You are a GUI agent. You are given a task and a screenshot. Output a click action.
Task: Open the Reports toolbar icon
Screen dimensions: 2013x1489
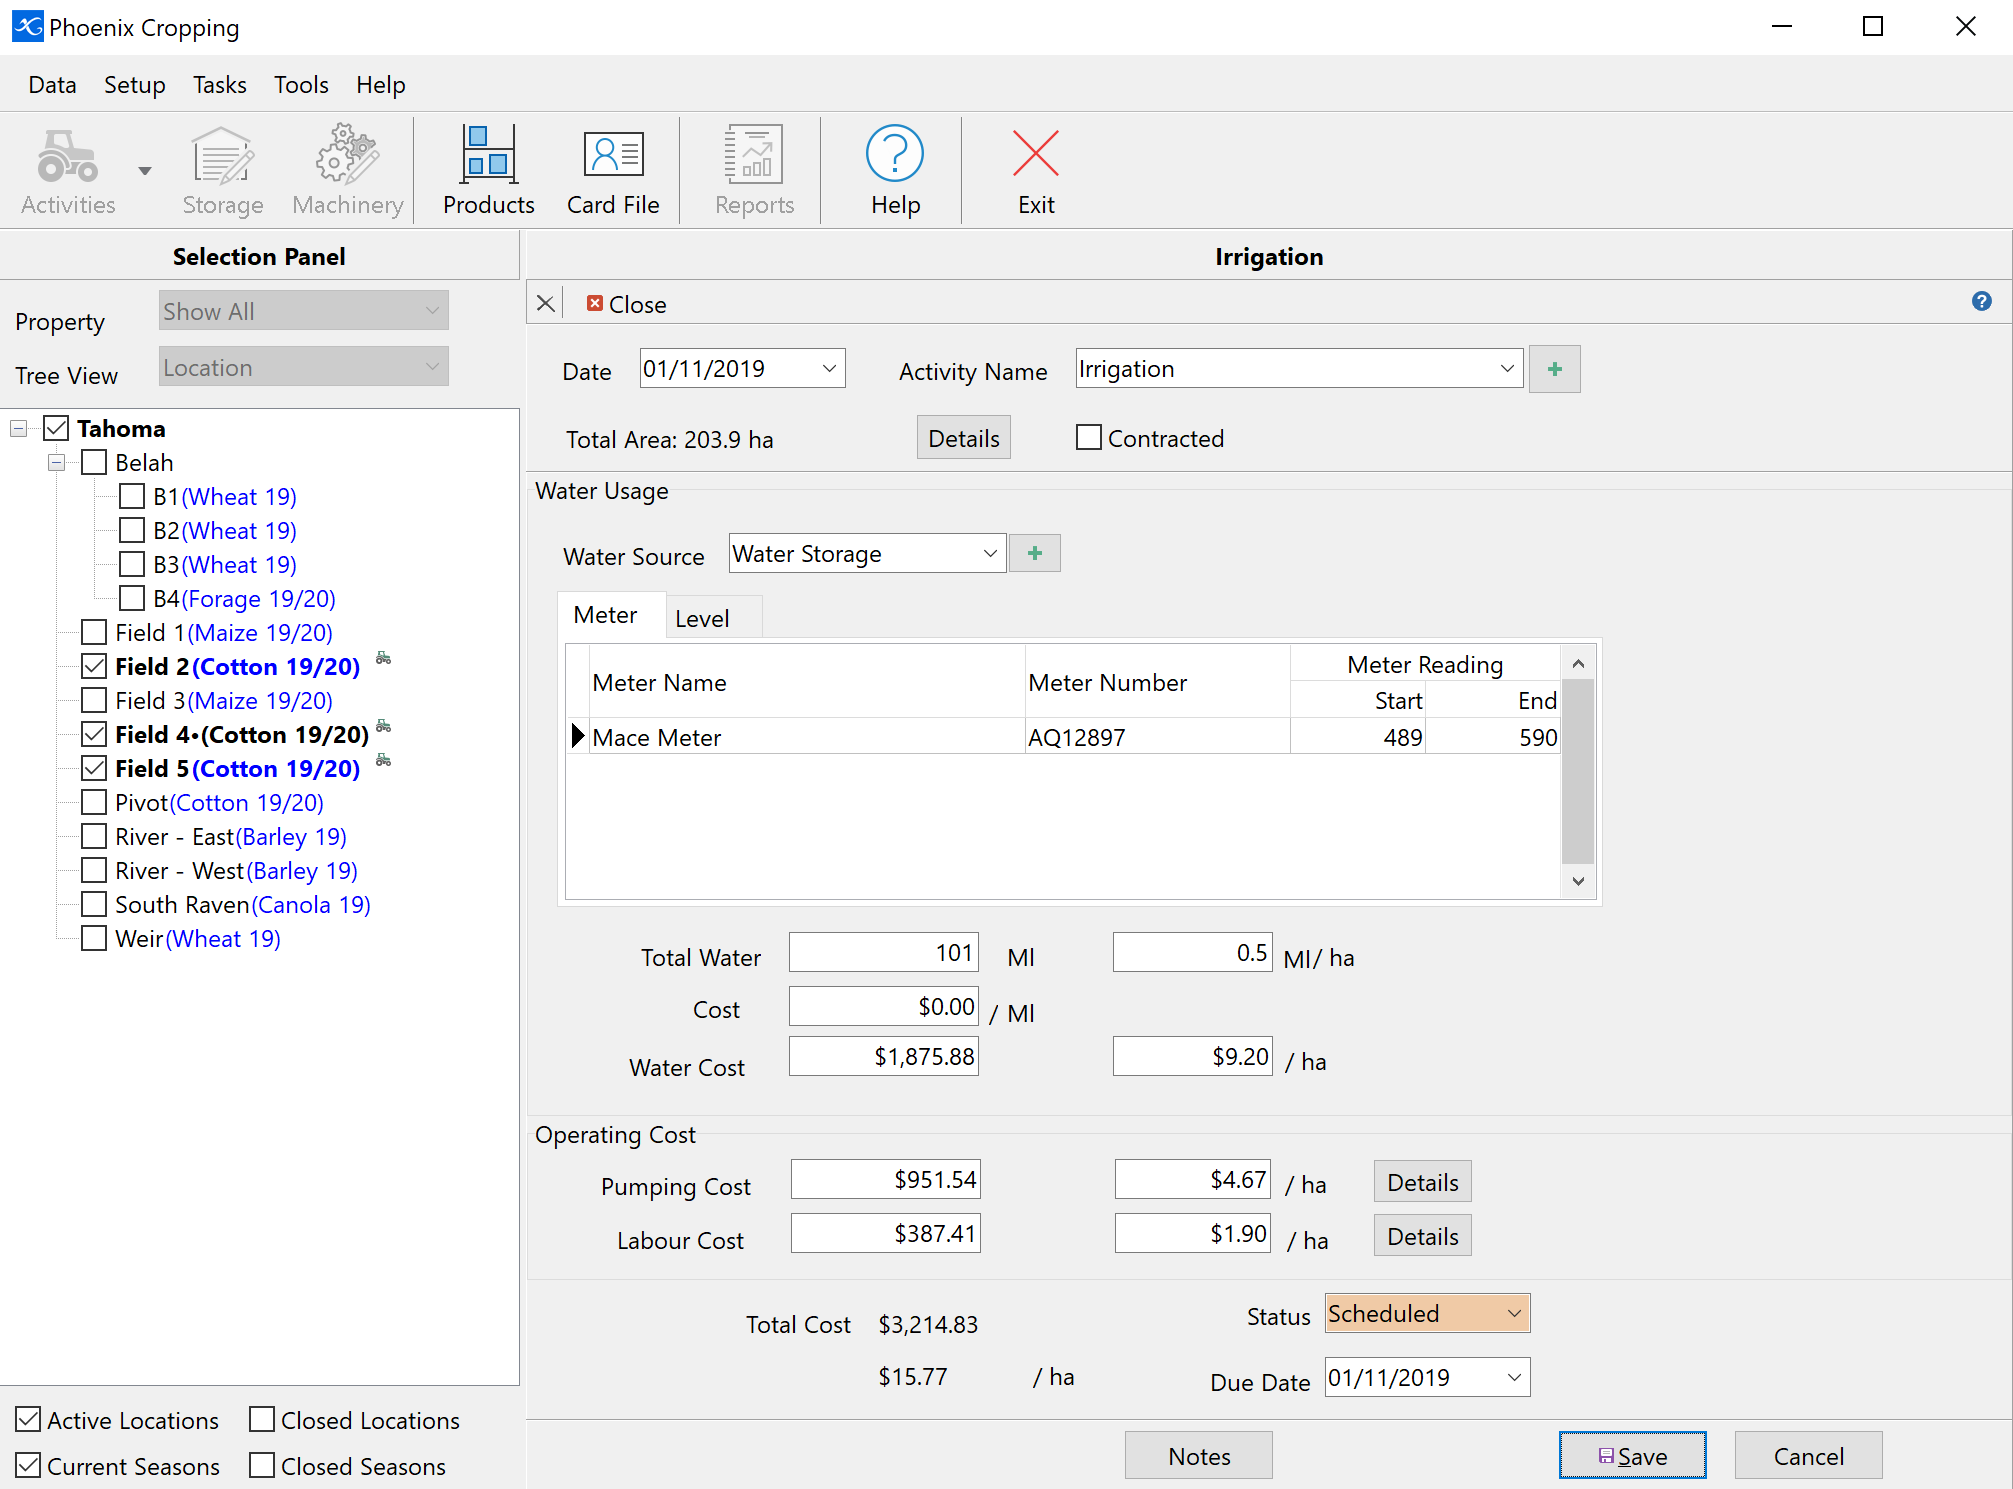point(754,170)
